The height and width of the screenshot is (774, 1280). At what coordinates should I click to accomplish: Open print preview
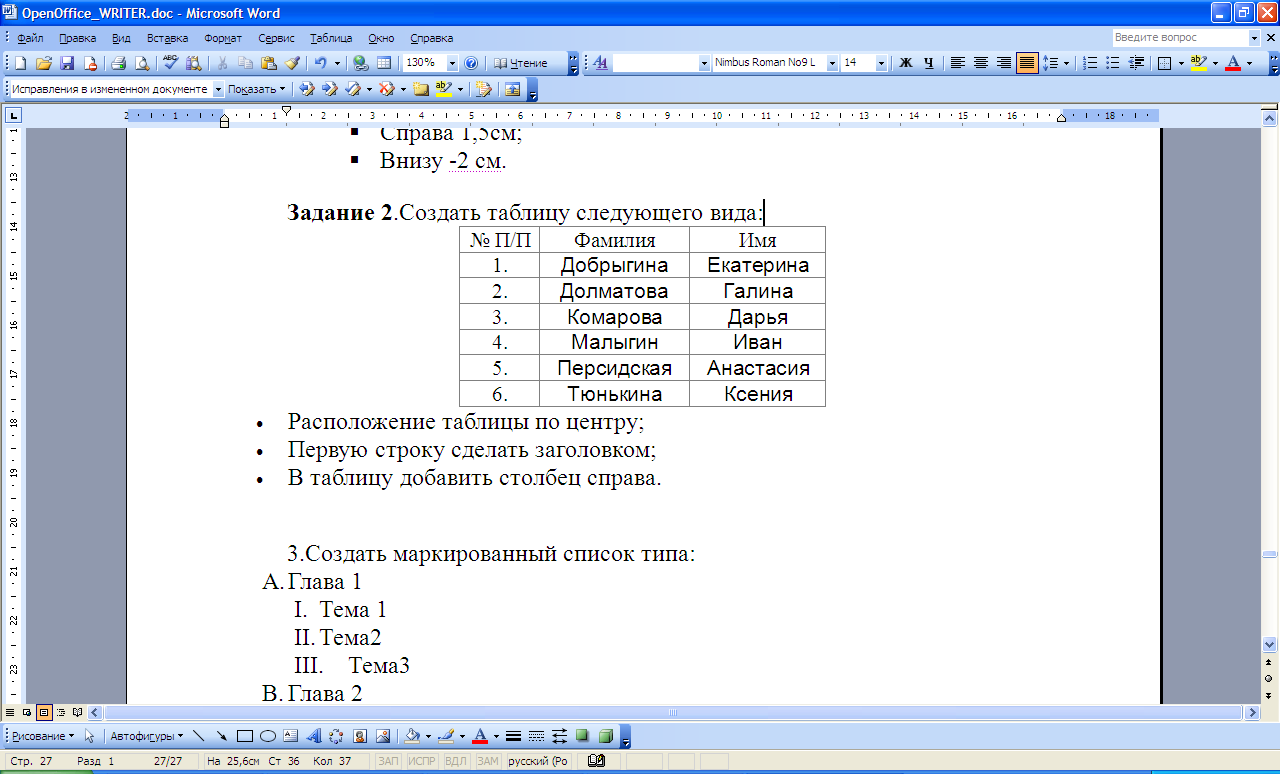pos(142,63)
